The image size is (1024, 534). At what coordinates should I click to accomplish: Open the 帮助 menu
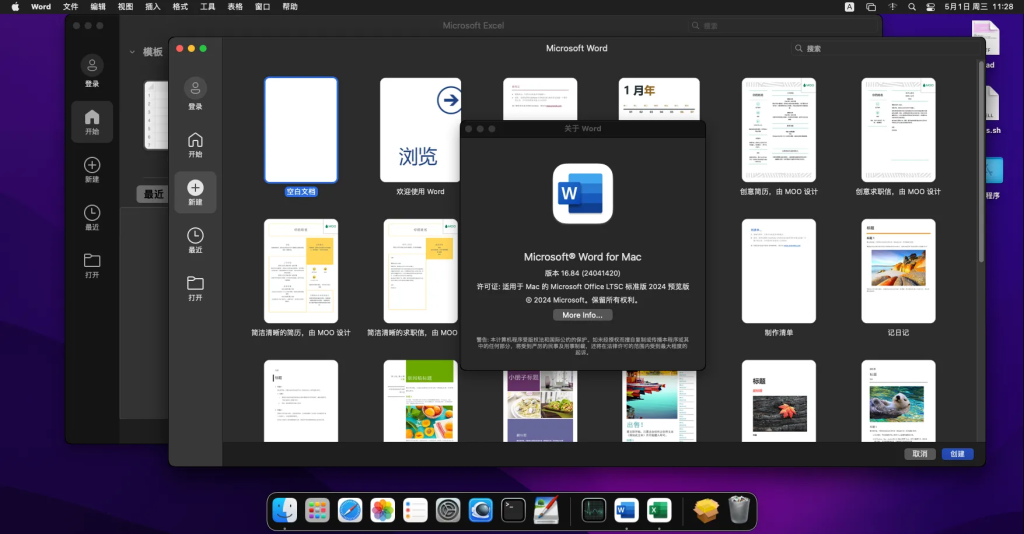(x=290, y=7)
